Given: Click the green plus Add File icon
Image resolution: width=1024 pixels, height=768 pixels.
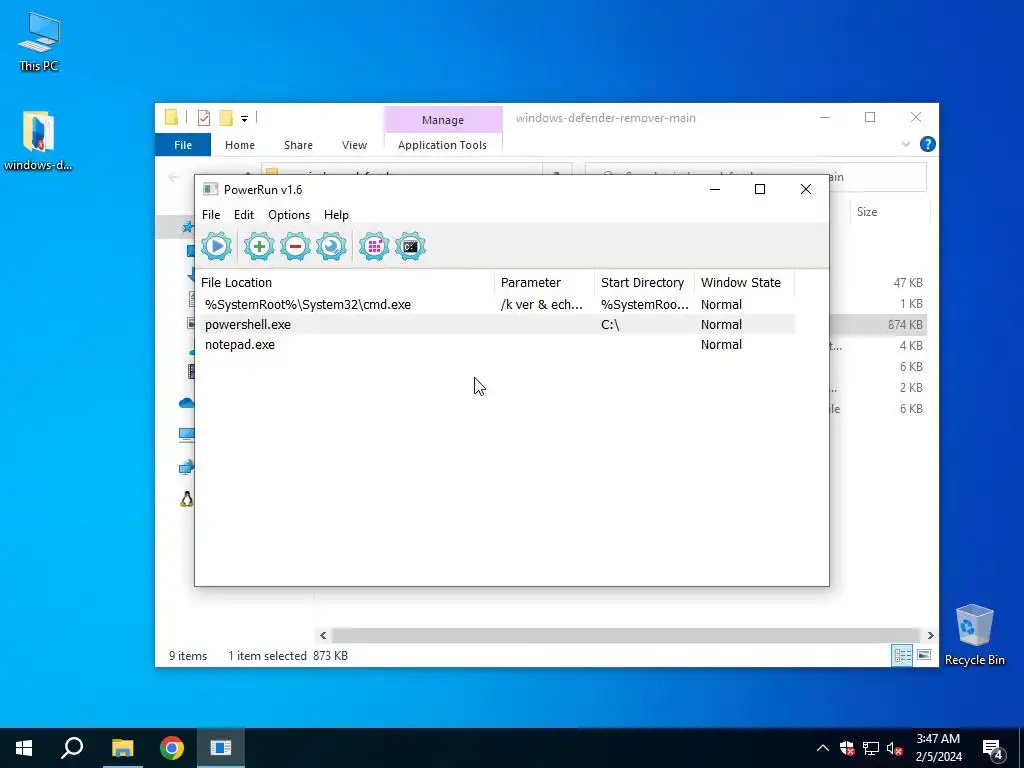Looking at the screenshot, I should tap(259, 247).
